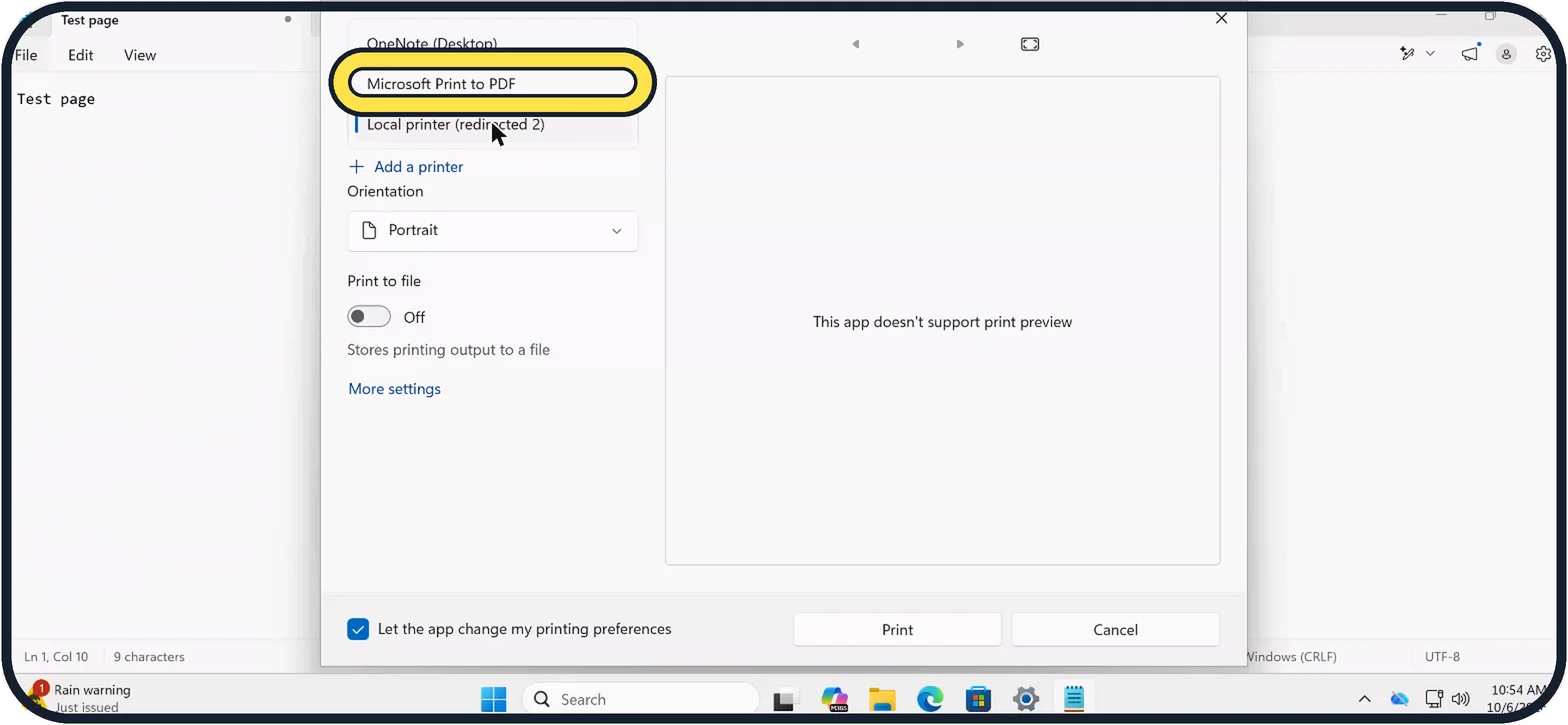Click the OneDrive cloud tray icon

[1400, 699]
